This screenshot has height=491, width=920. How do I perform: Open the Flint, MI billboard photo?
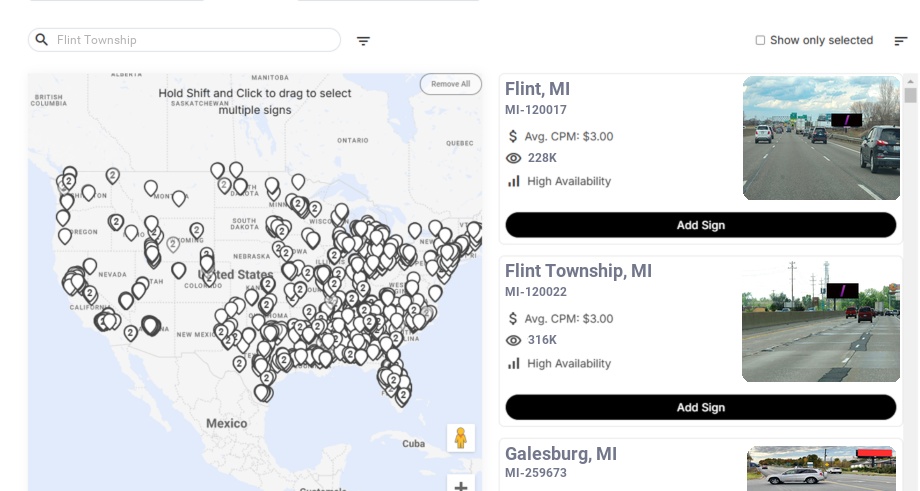[x=821, y=138]
